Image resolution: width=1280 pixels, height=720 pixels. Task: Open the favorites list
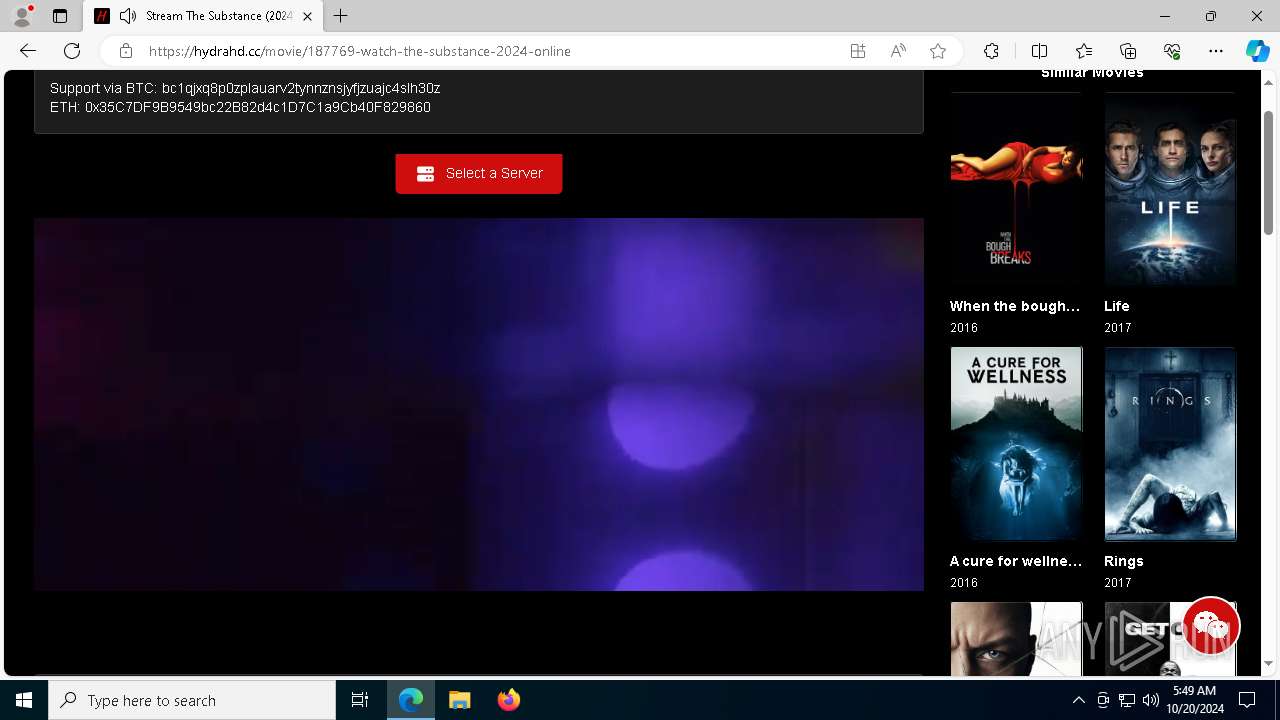(x=1084, y=51)
